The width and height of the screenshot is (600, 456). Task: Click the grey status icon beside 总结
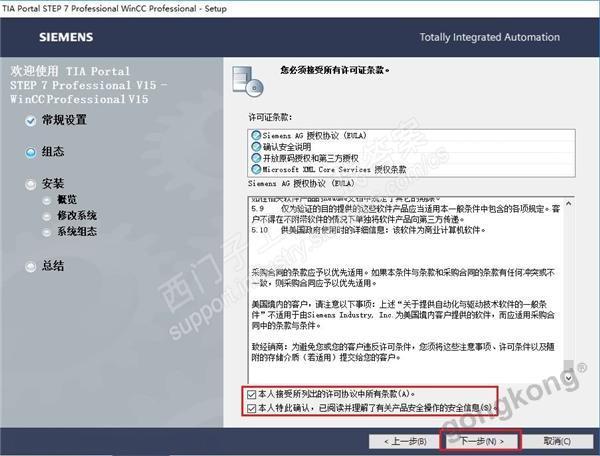[x=31, y=266]
